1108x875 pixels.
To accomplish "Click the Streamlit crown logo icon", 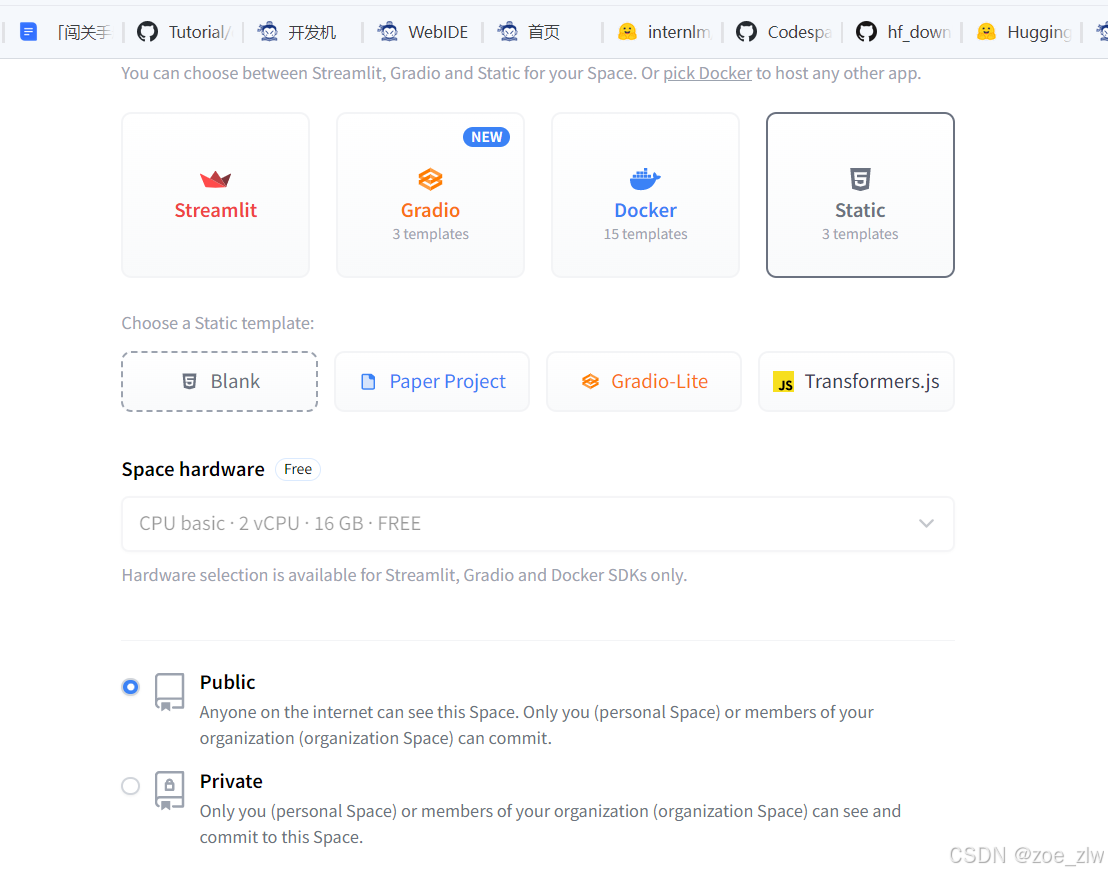I will tap(216, 180).
